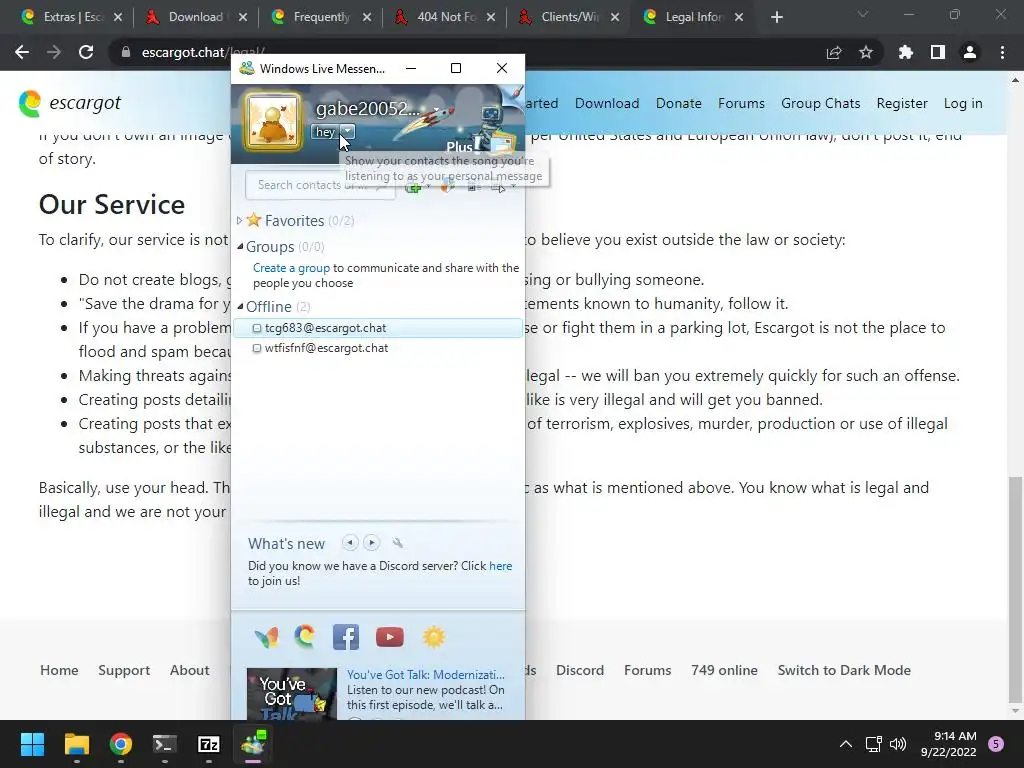The width and height of the screenshot is (1024, 768).
Task: Open What's new settings wrench
Action: tap(398, 543)
